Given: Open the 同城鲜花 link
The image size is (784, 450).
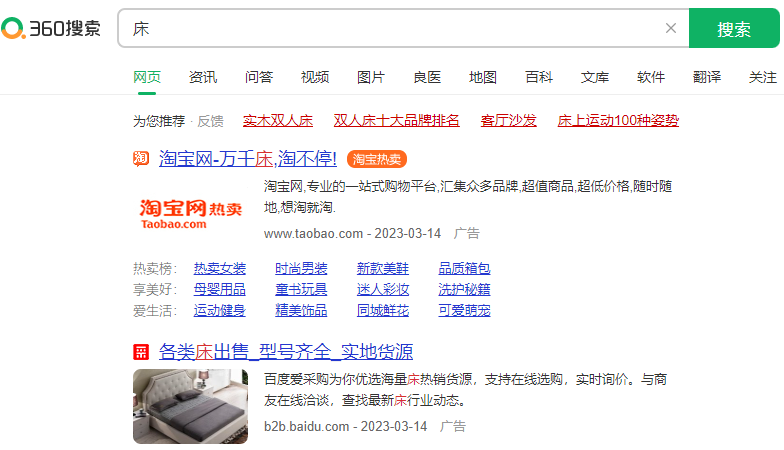Looking at the screenshot, I should coord(383,310).
